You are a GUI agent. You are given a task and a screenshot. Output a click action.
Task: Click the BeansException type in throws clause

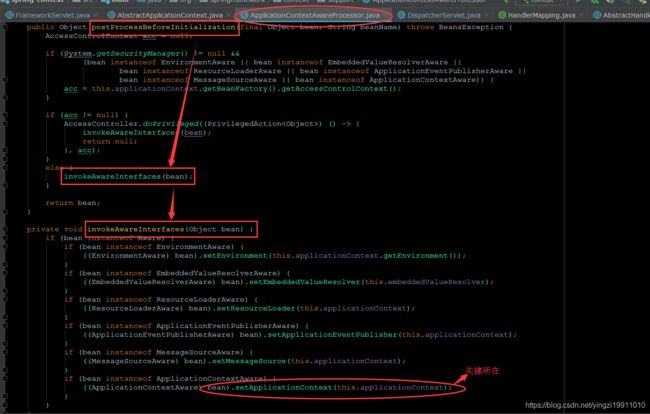tap(471, 27)
